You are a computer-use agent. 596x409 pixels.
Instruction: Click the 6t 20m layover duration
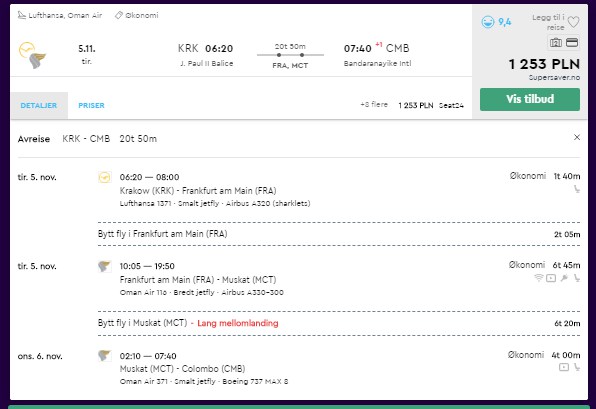click(x=567, y=323)
